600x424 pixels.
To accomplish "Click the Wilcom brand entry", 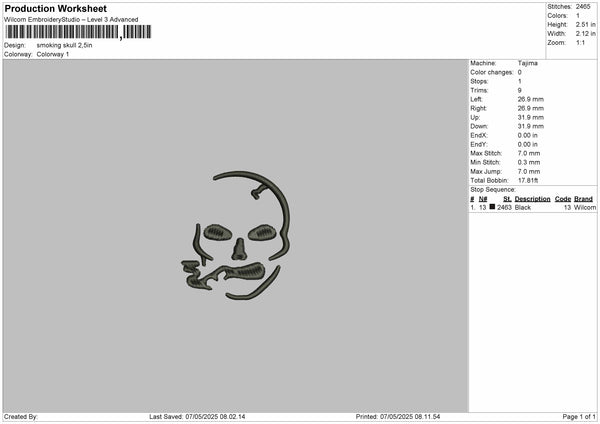I will pyautogui.click(x=585, y=207).
